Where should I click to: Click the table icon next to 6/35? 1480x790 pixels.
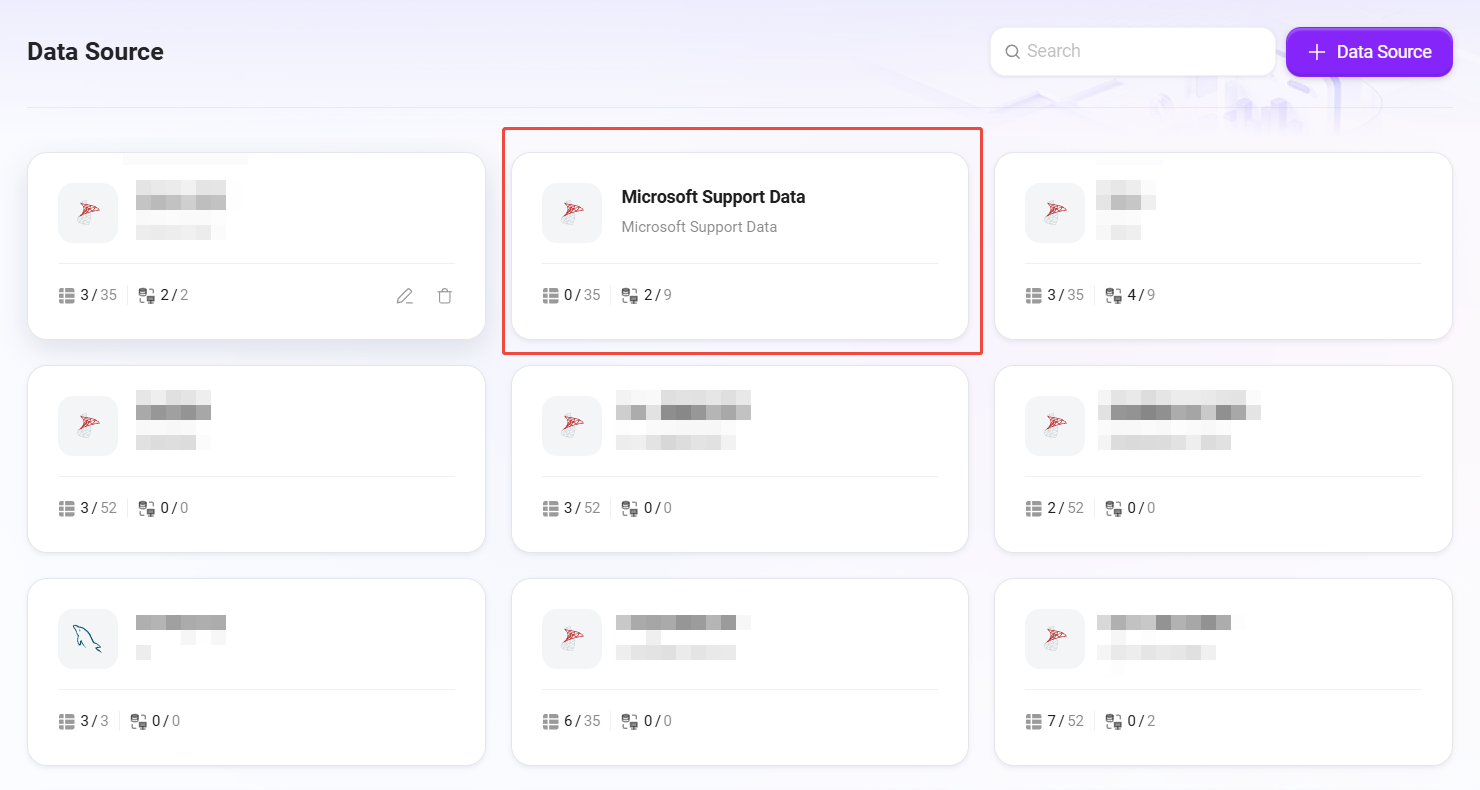pos(550,721)
